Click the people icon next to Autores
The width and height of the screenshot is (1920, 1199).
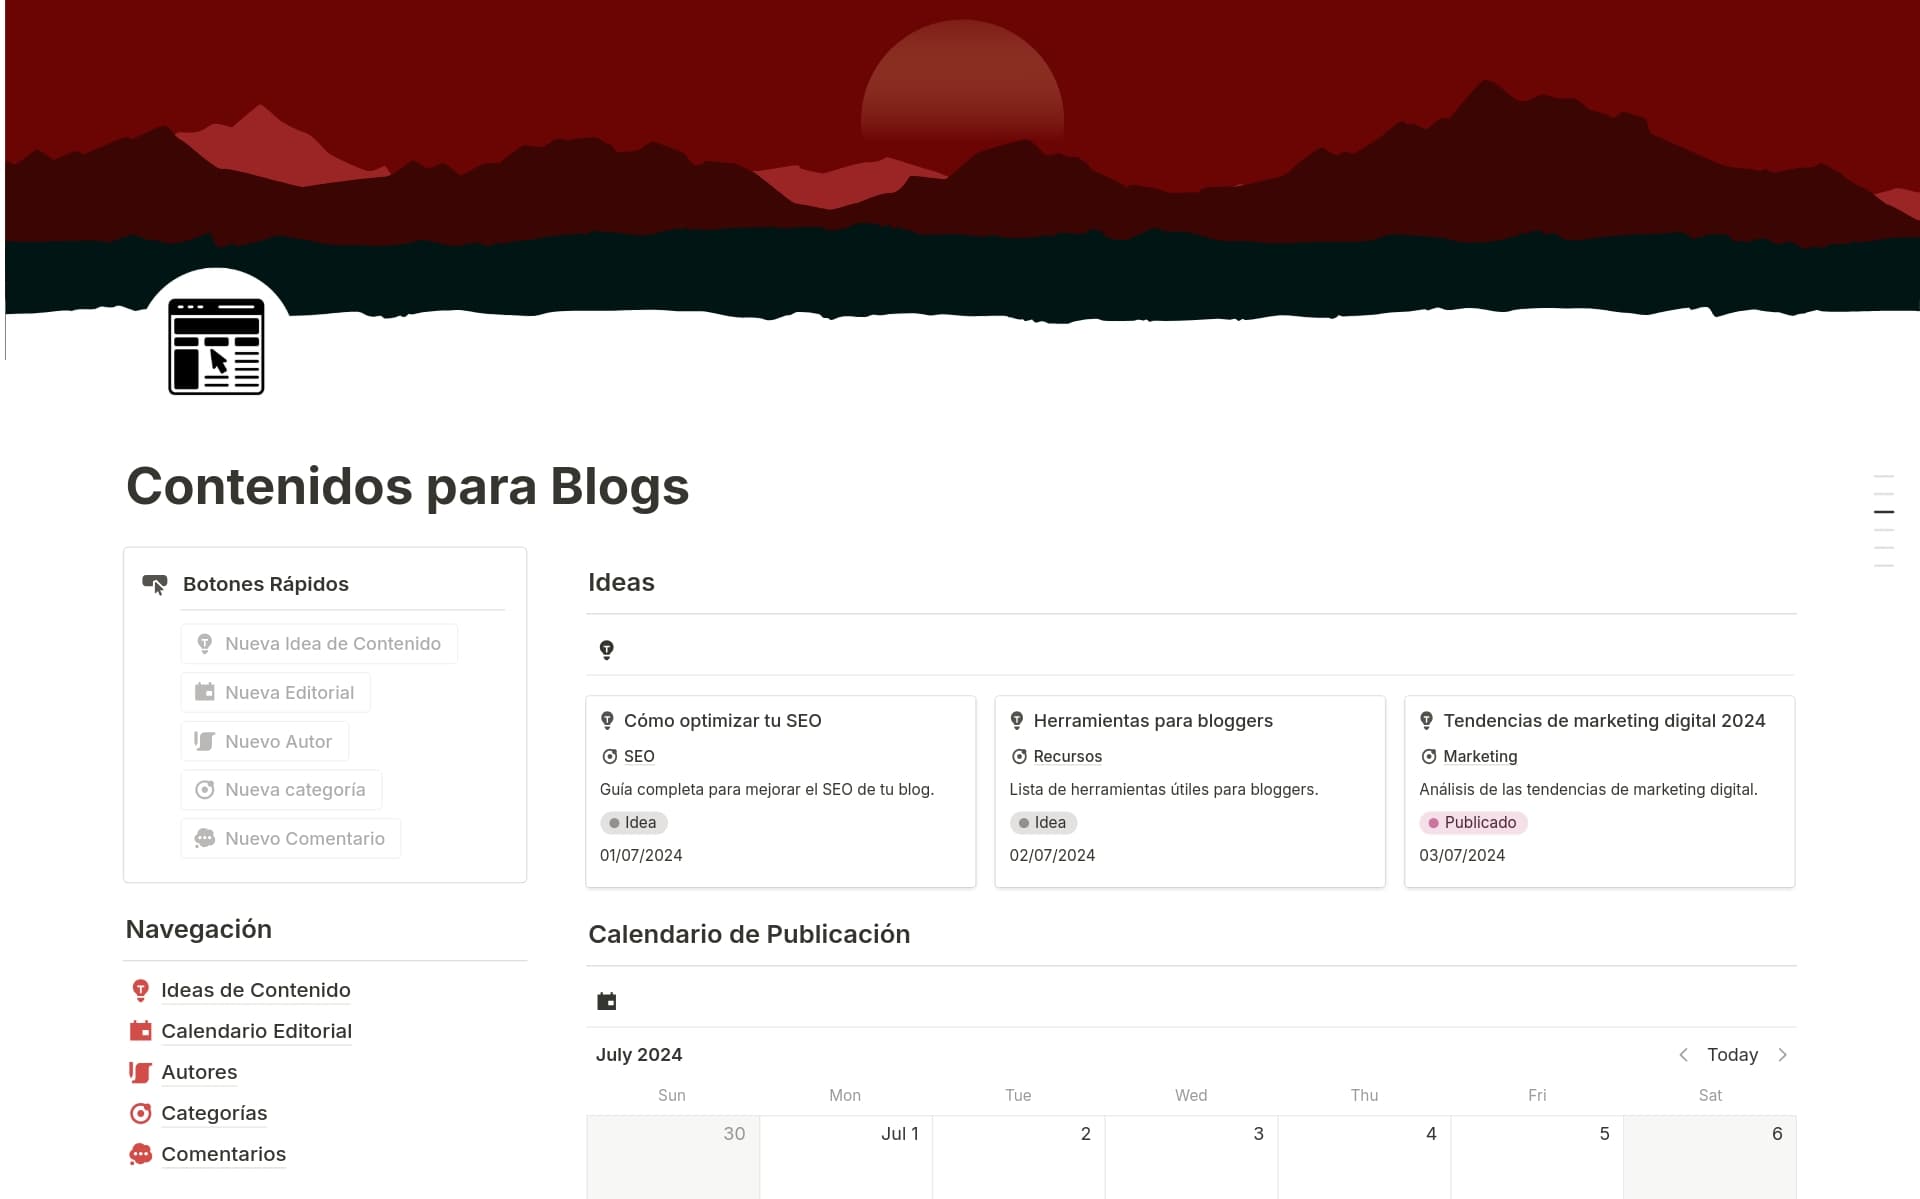140,1072
